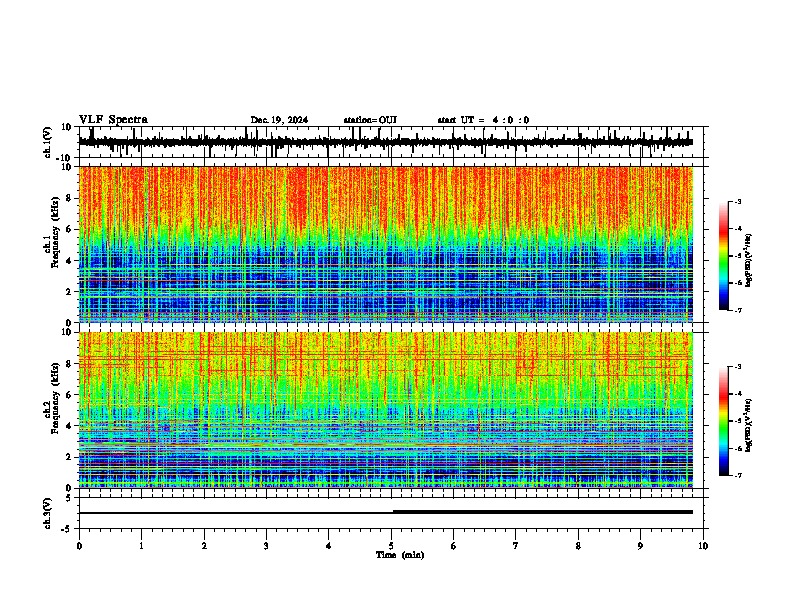Screen dimensions: 792x612
Task: Click the ch.3 voltage trace line
Action: tap(385, 512)
